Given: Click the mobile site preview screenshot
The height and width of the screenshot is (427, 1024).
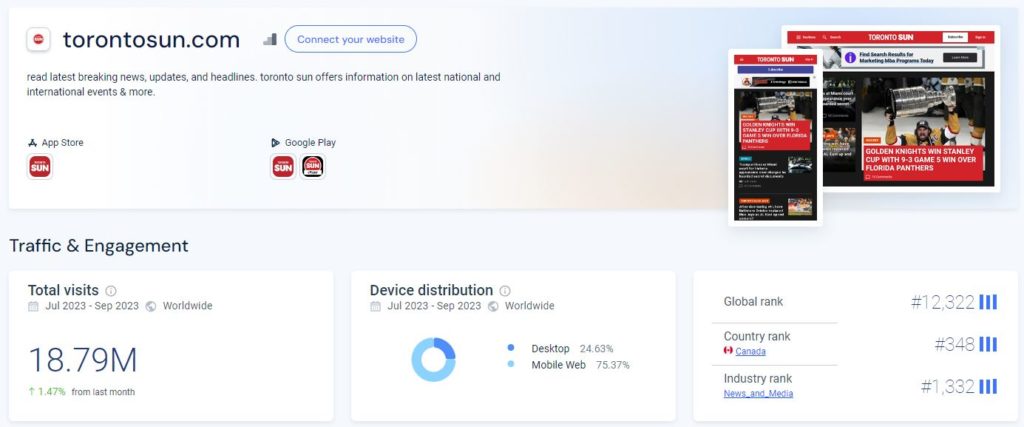Looking at the screenshot, I should pyautogui.click(x=775, y=137).
